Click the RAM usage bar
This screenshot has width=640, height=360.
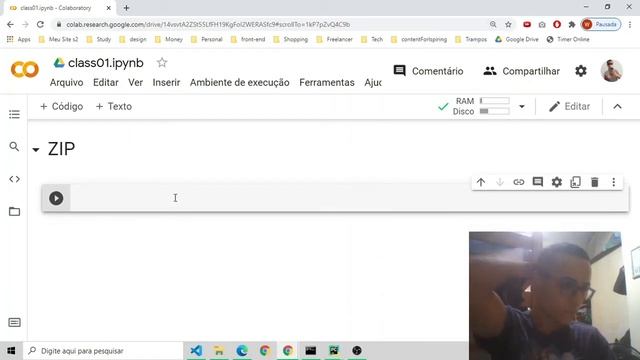tap(495, 101)
